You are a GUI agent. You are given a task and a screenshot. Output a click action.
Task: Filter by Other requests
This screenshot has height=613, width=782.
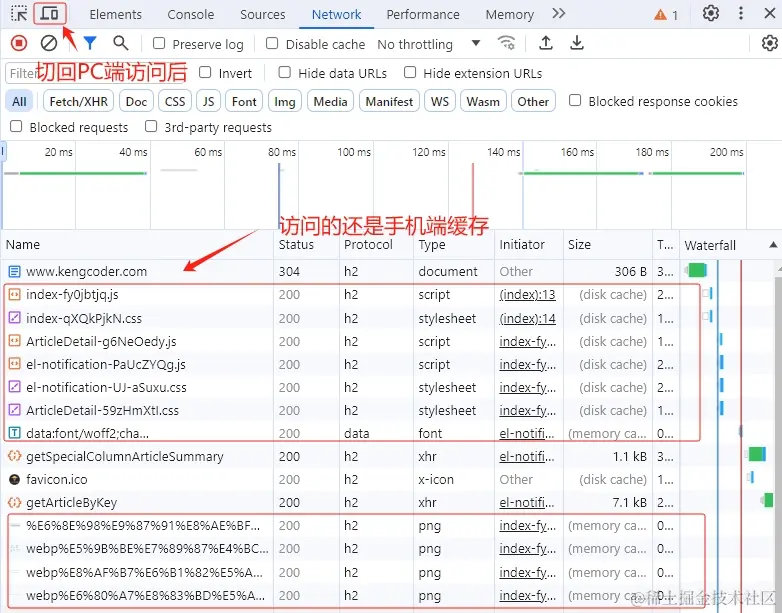pyautogui.click(x=533, y=101)
